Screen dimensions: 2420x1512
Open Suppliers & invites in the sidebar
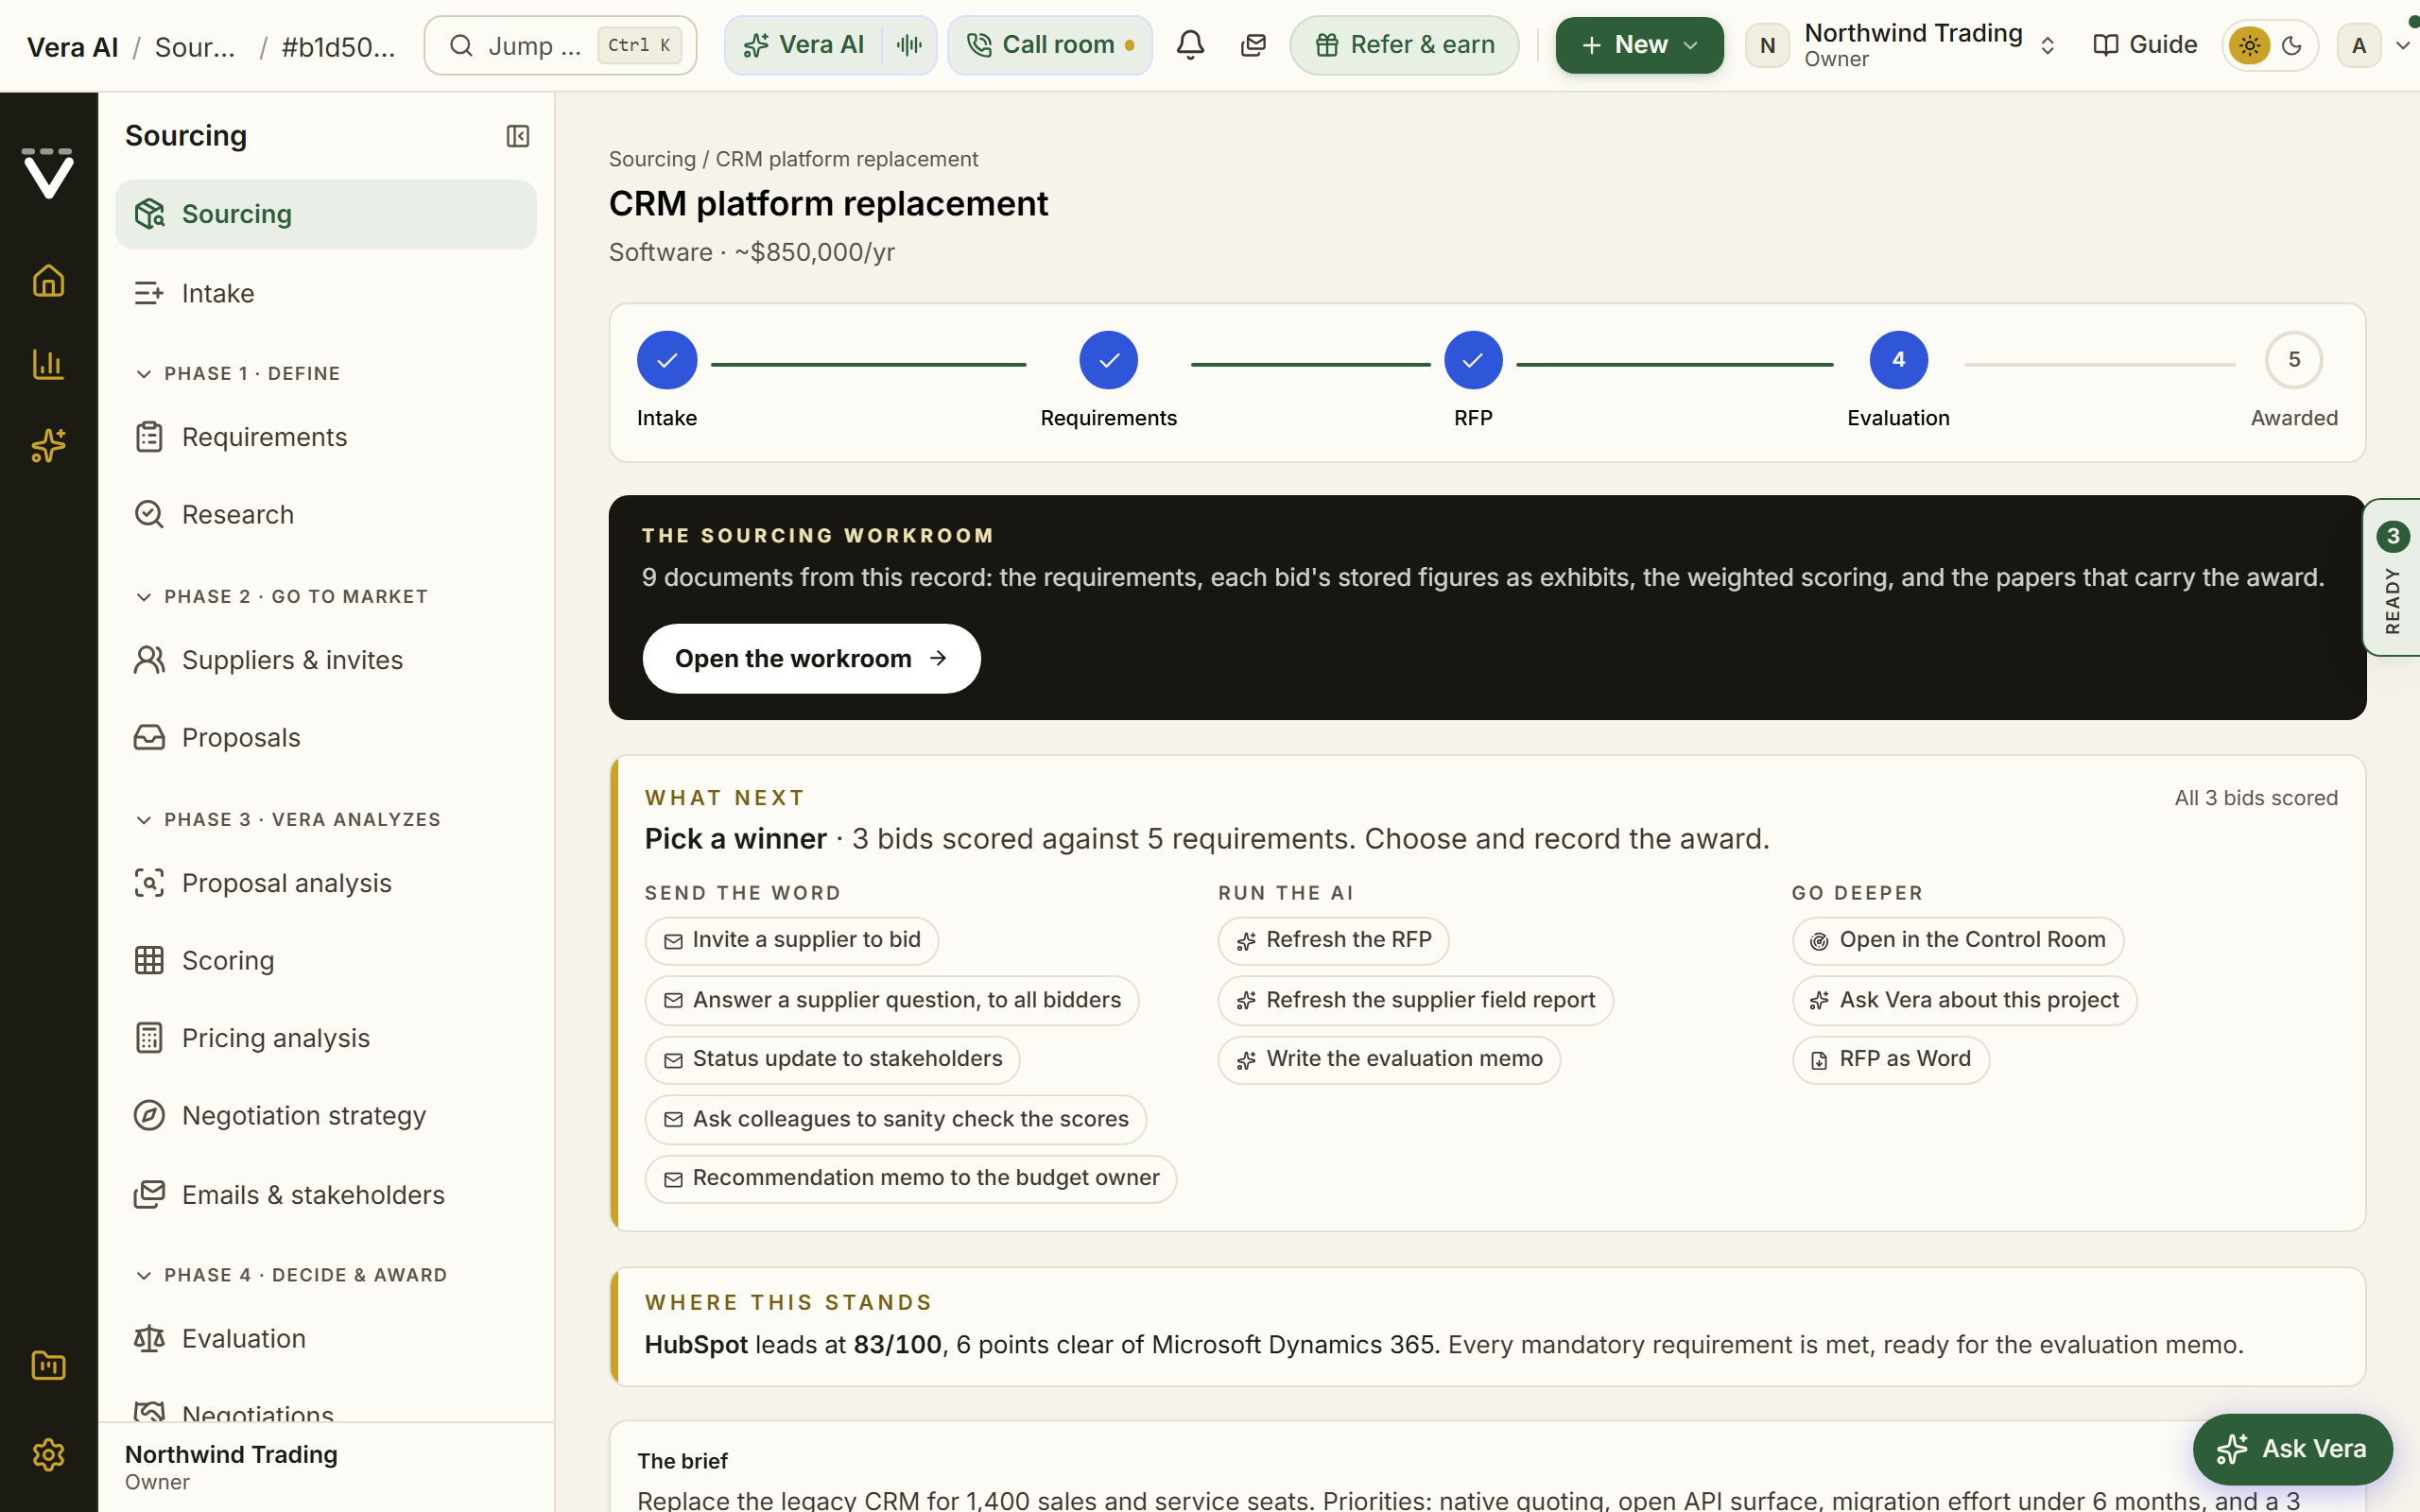tap(326, 660)
